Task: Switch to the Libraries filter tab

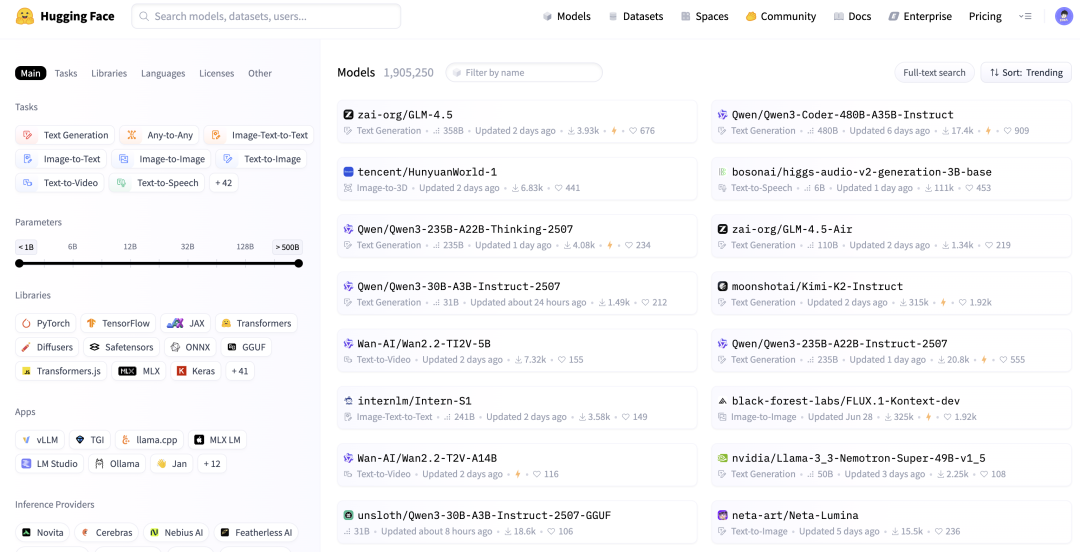Action: 109,73
